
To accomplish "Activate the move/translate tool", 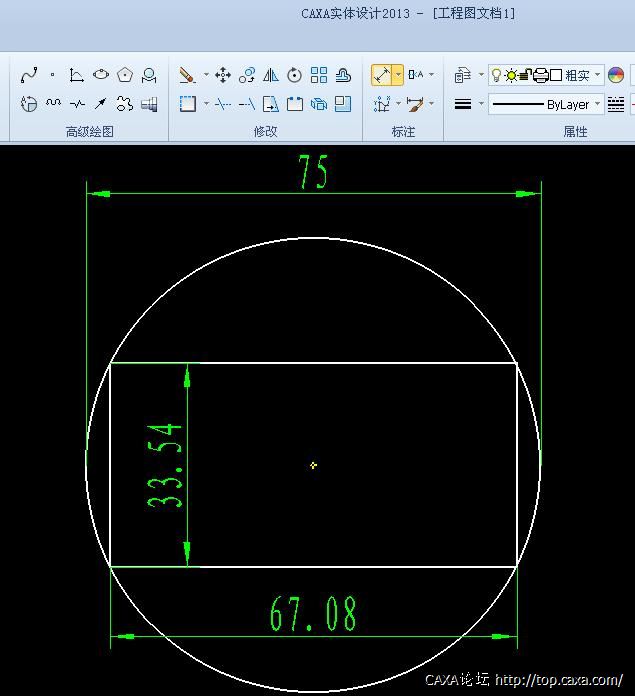I will click(x=223, y=75).
